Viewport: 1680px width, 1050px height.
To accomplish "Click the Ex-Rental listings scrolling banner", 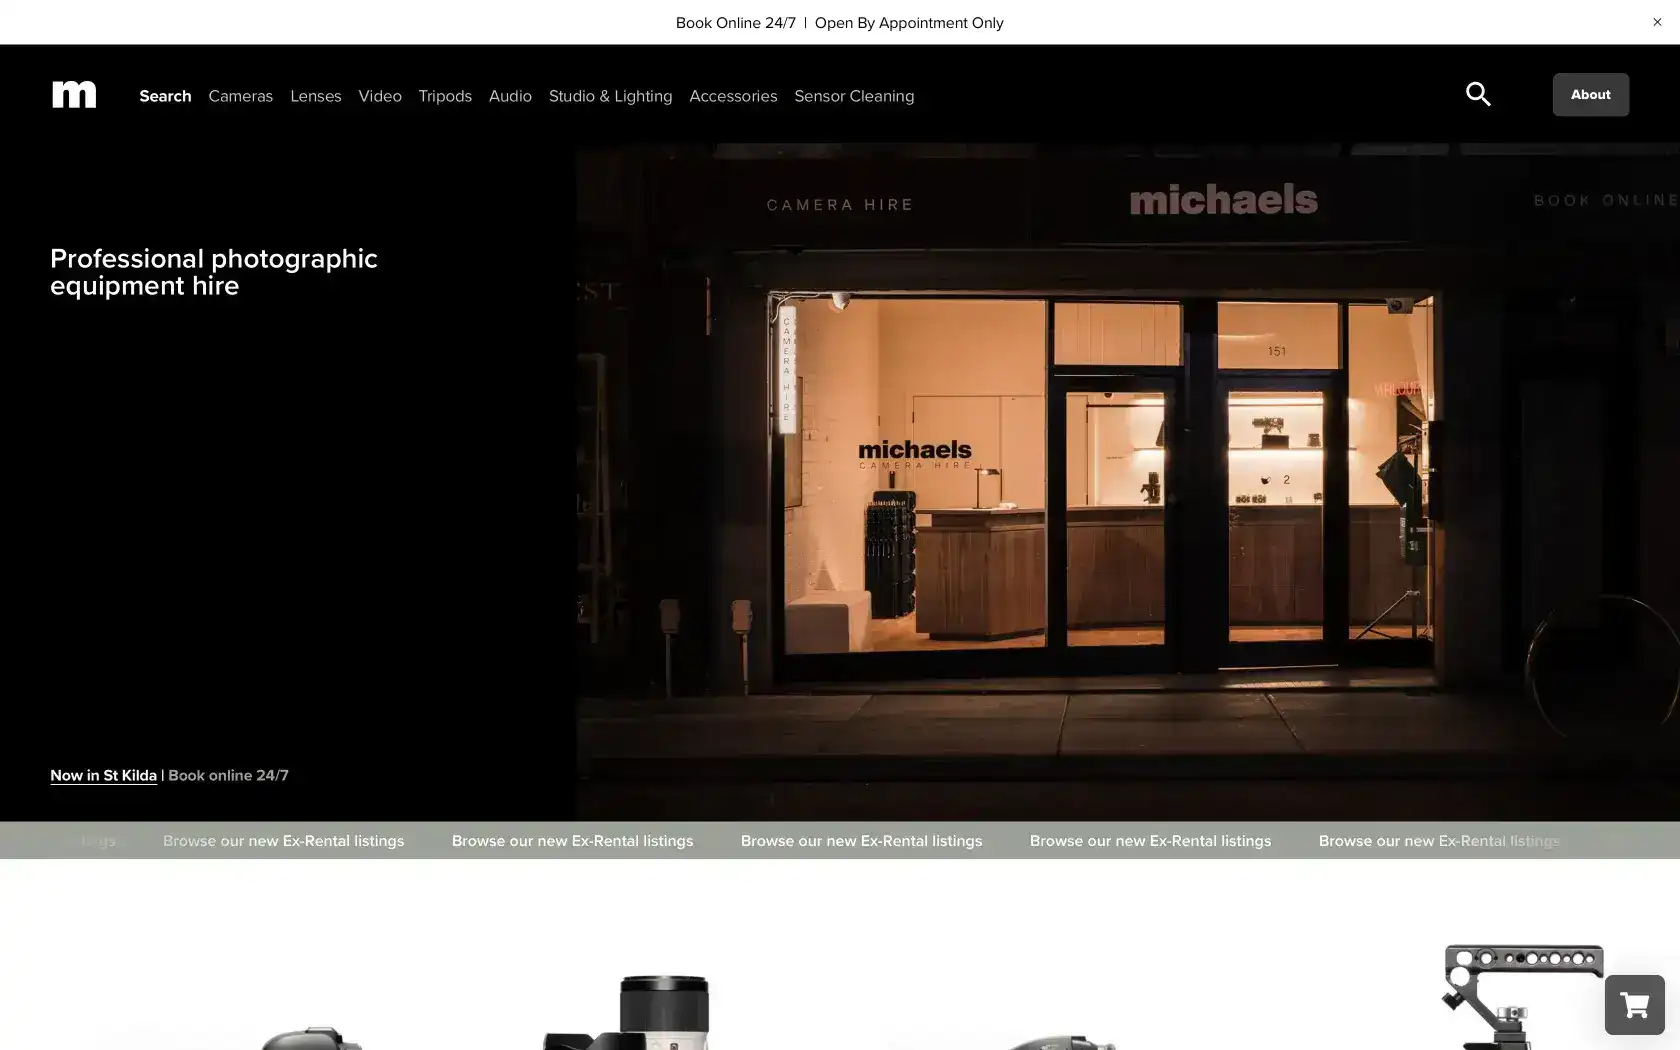I will (x=860, y=840).
